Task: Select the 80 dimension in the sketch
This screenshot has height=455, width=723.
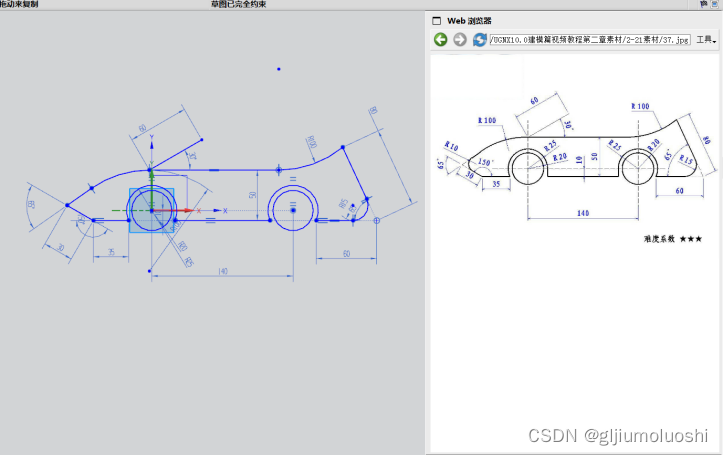Action: point(373,111)
